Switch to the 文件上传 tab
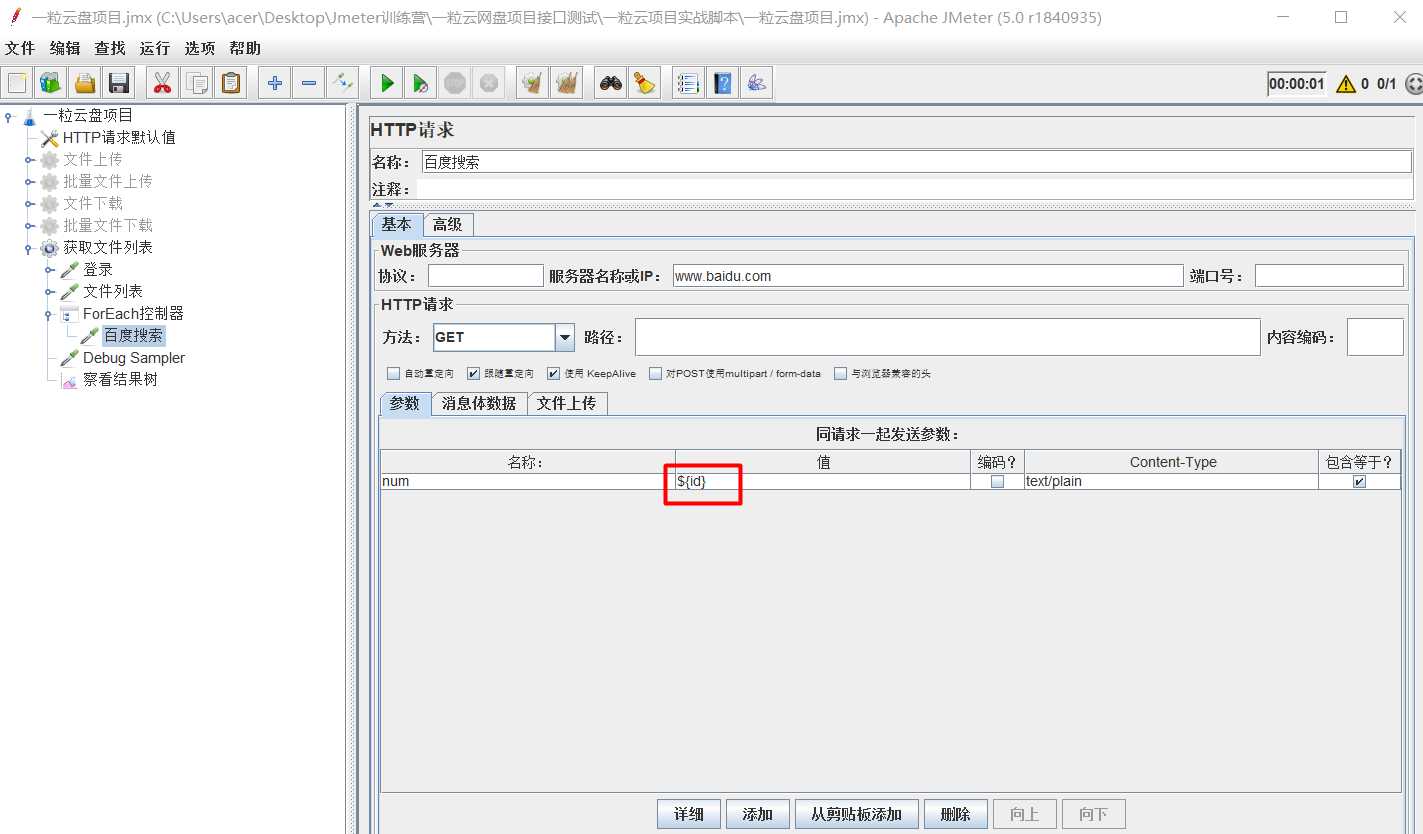 [x=566, y=403]
